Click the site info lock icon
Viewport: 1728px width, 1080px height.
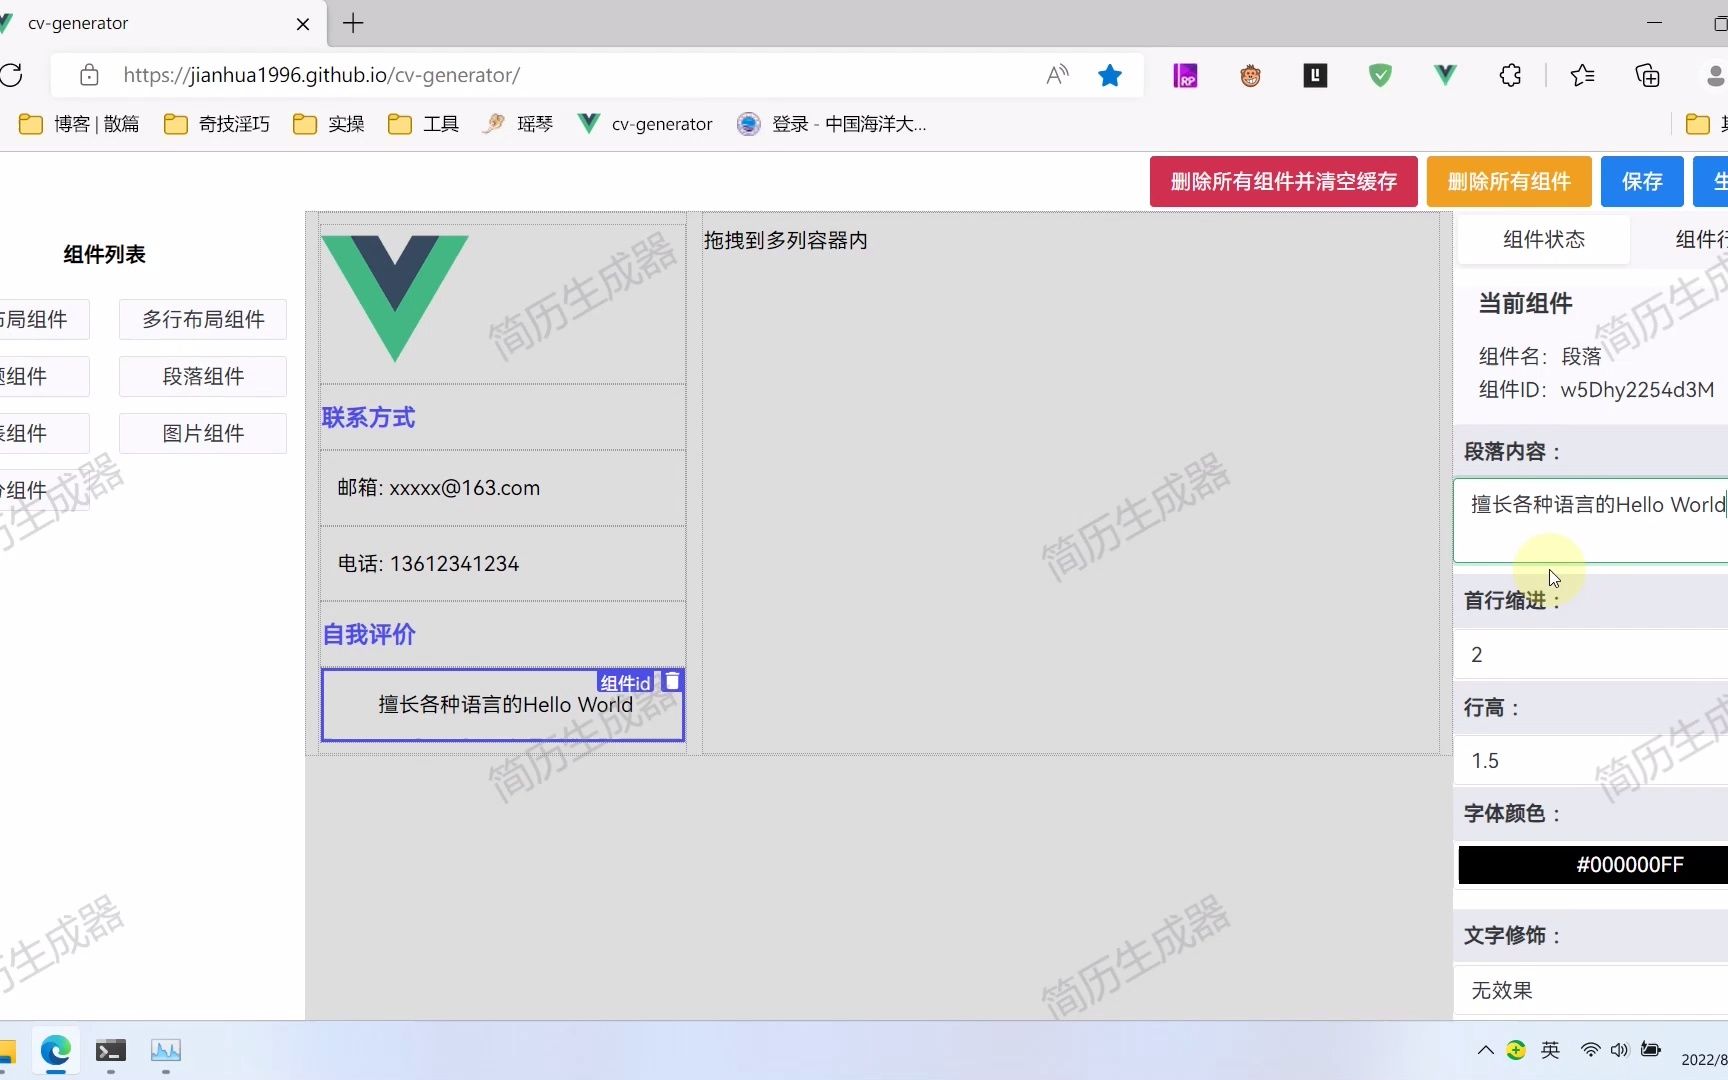coord(89,75)
